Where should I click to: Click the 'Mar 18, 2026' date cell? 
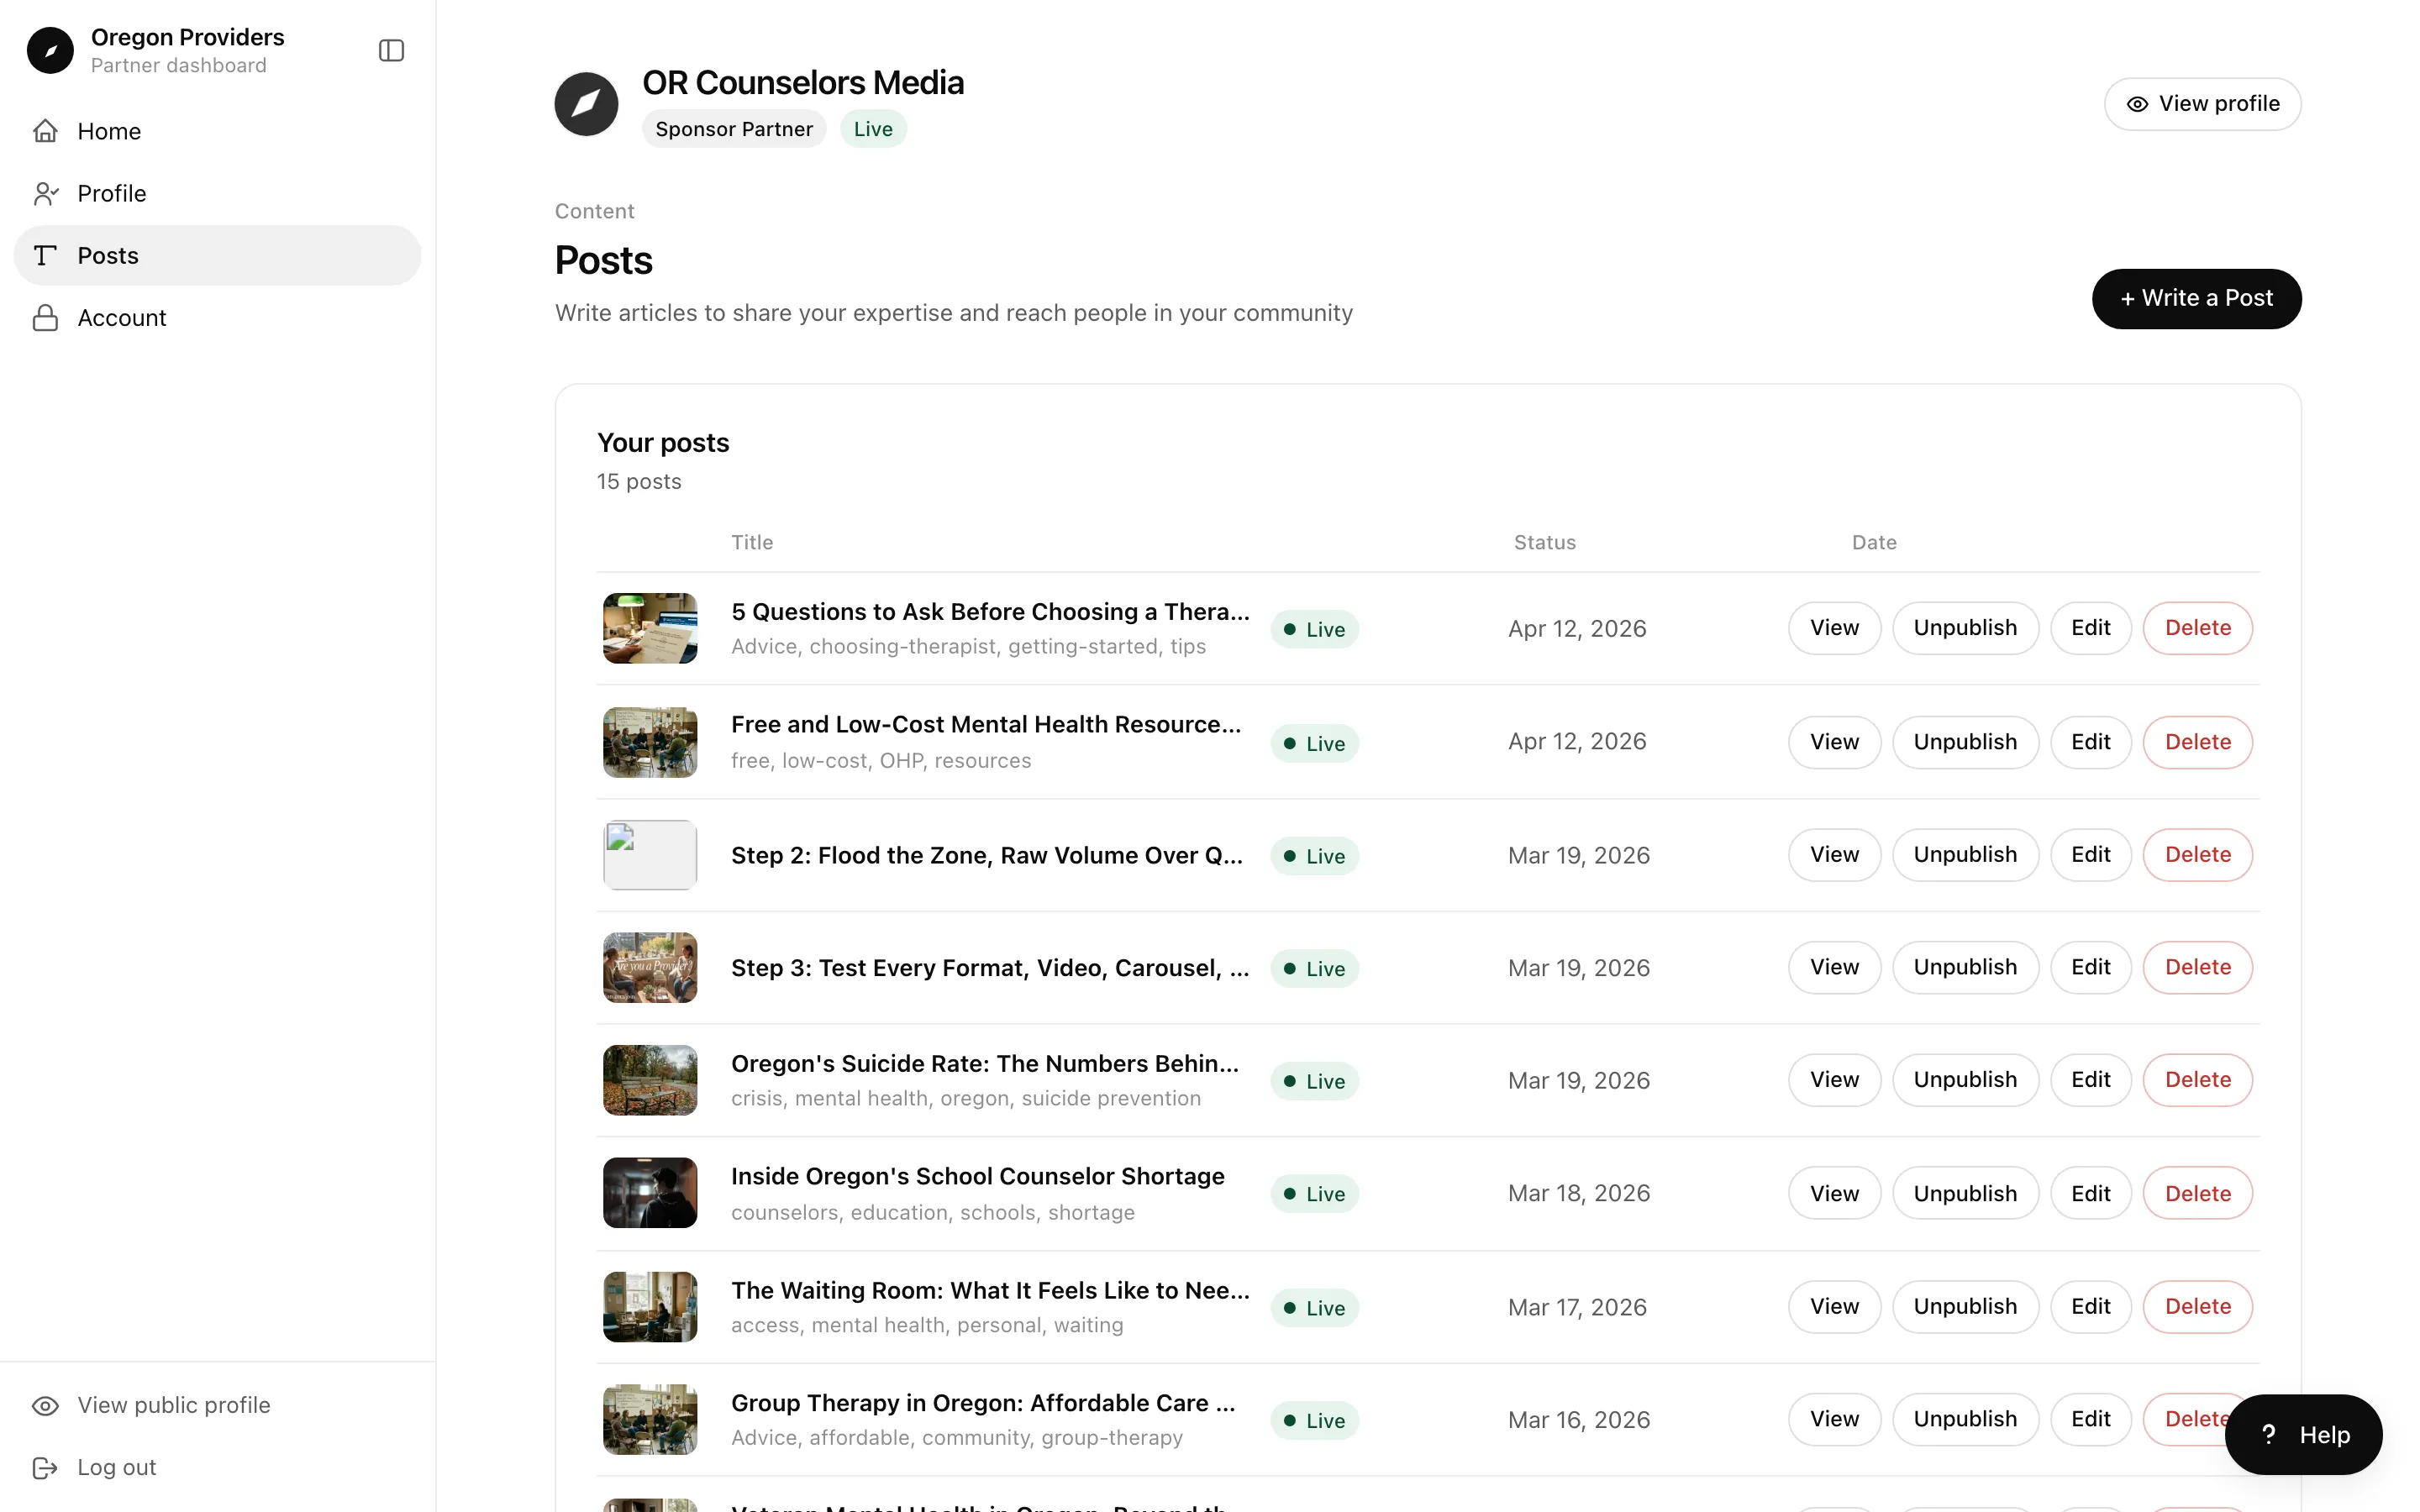(1579, 1193)
